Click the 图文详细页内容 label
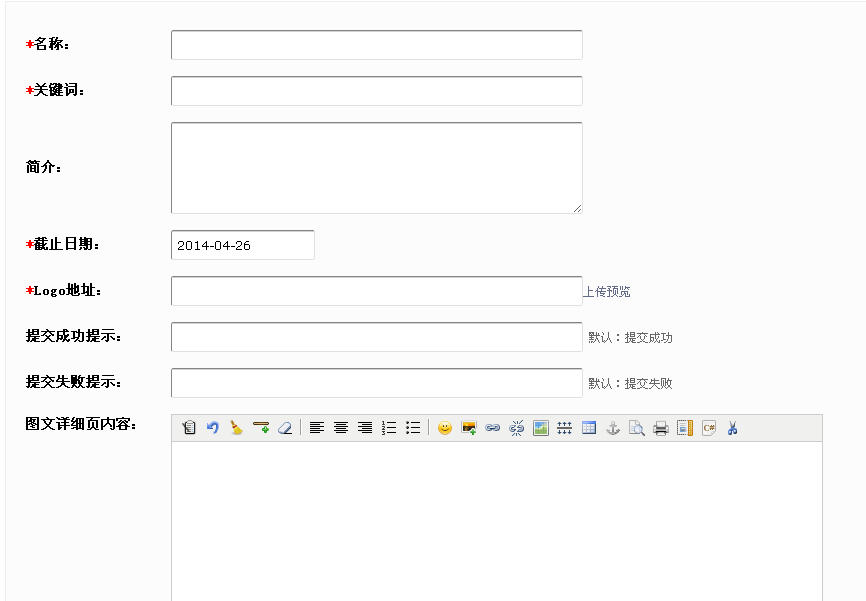 81,424
